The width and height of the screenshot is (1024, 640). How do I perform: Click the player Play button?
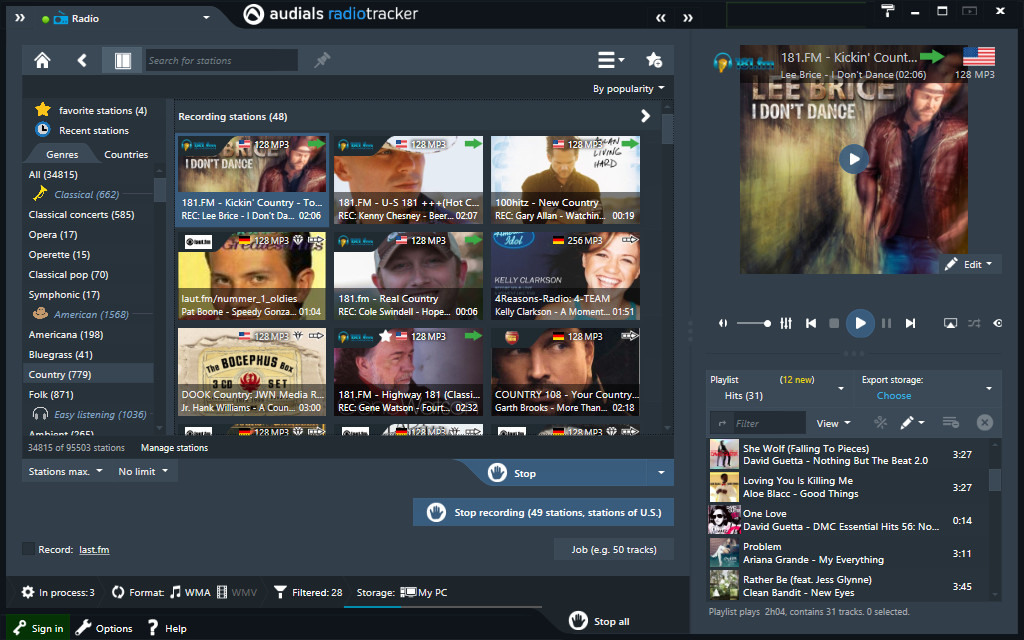coord(860,323)
